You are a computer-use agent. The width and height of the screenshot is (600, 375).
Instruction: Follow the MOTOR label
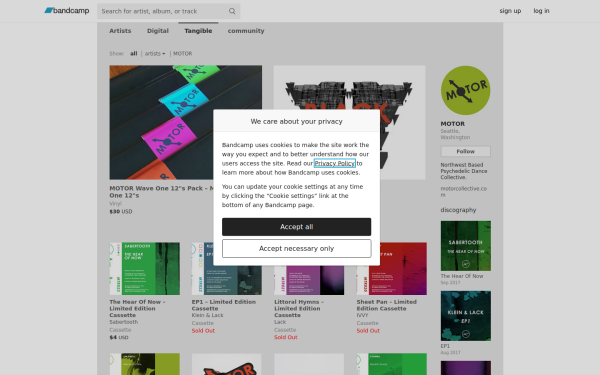[x=466, y=152]
